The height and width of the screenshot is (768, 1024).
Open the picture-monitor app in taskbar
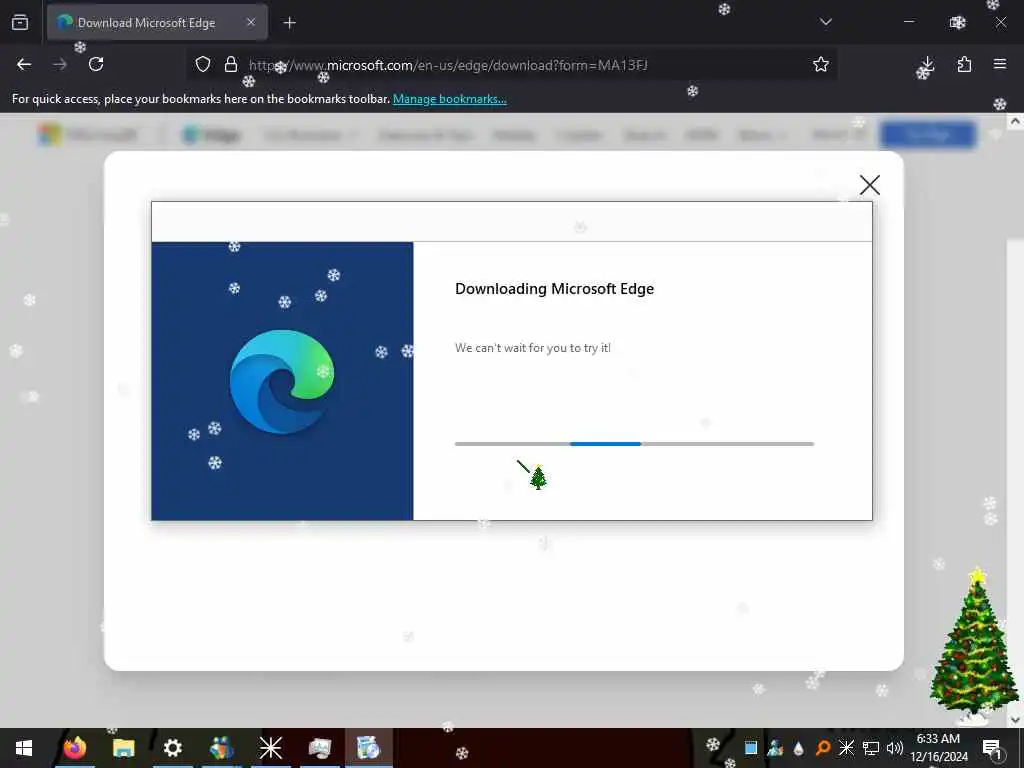[319, 748]
